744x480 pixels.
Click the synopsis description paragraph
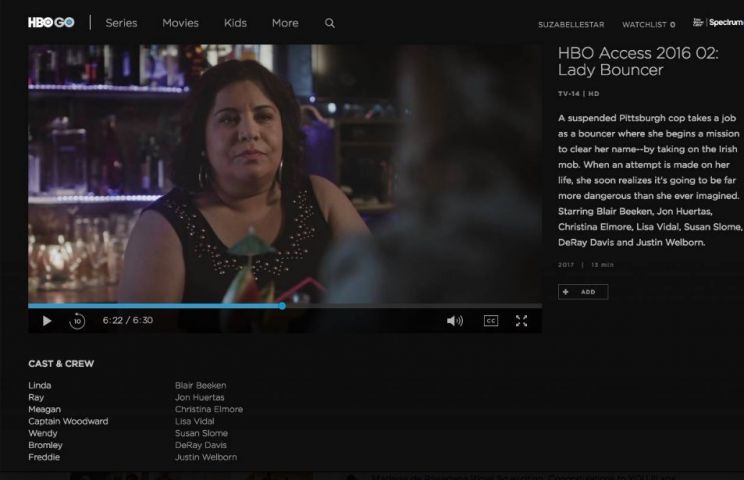coord(650,180)
